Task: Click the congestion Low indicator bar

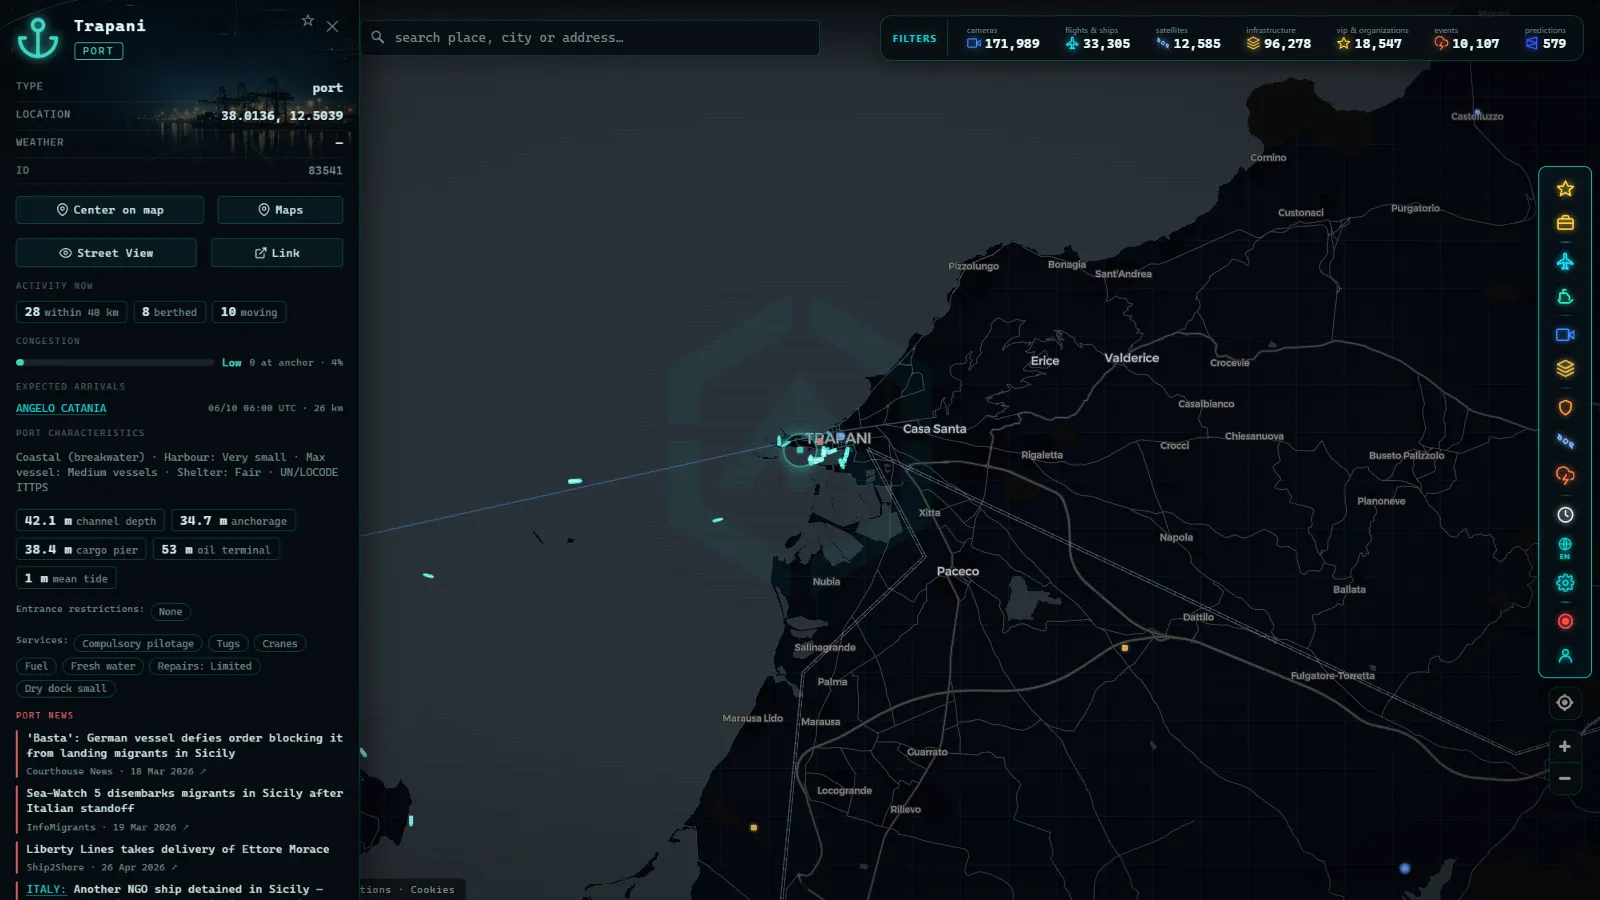Action: [115, 363]
